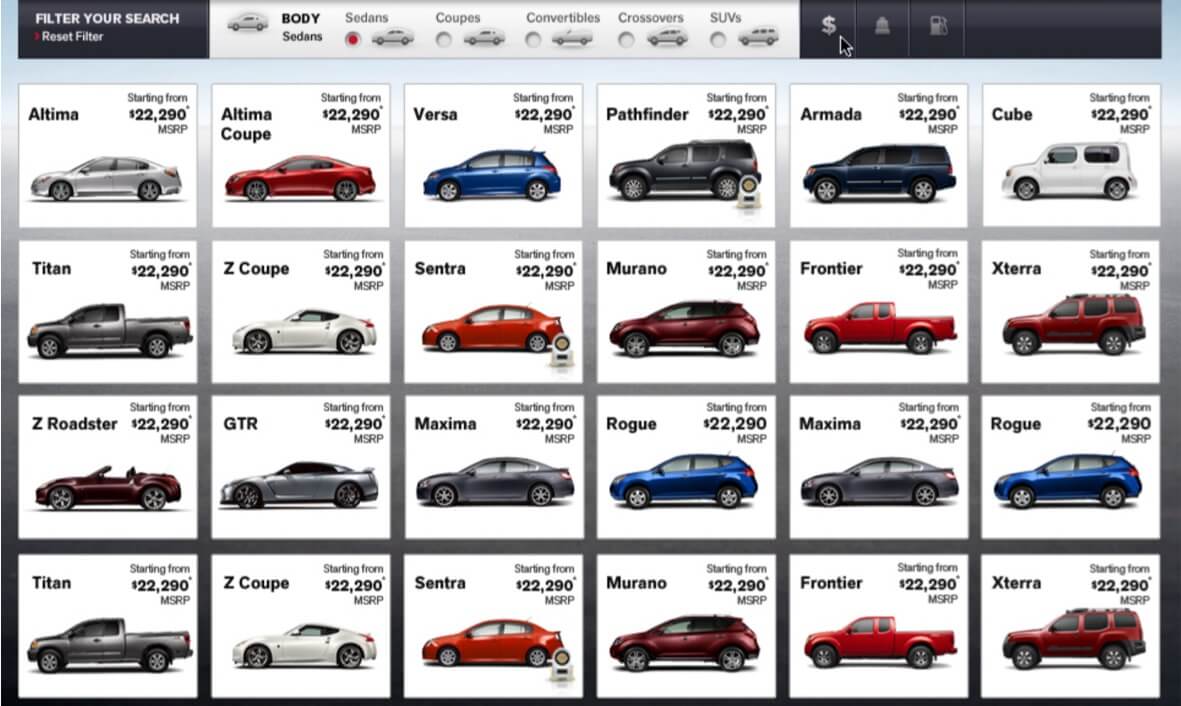Click the $22,290 price on Altima card
This screenshot has height=706, width=1181.
click(x=158, y=115)
